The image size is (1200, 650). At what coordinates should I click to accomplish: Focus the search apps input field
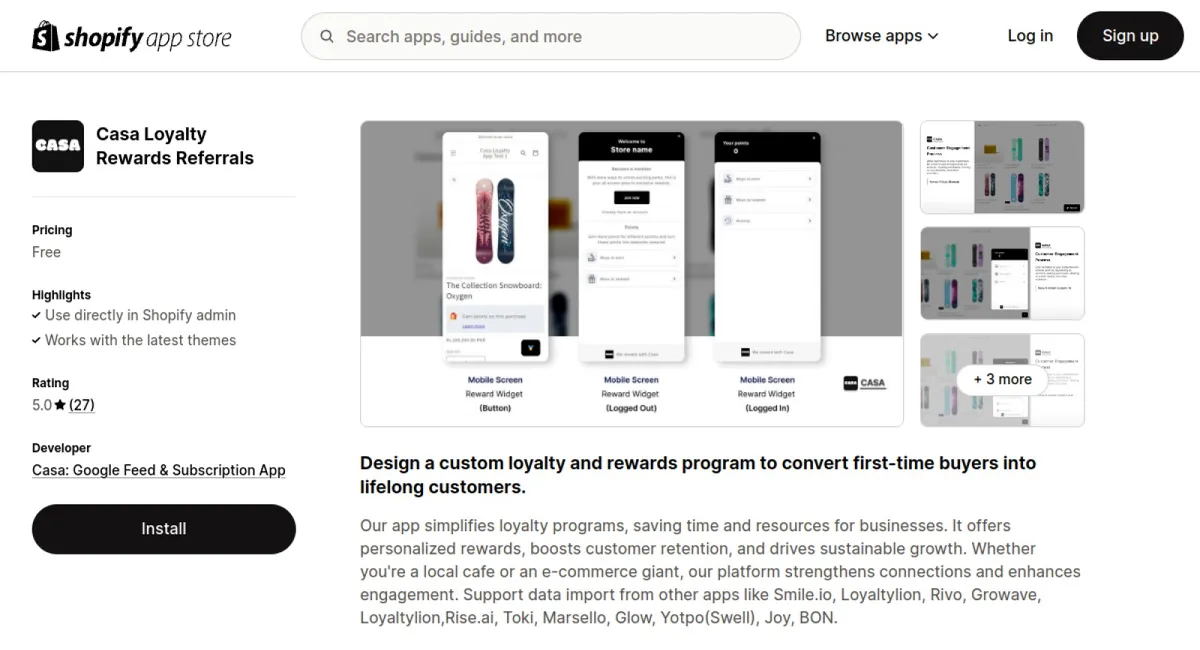(x=551, y=36)
